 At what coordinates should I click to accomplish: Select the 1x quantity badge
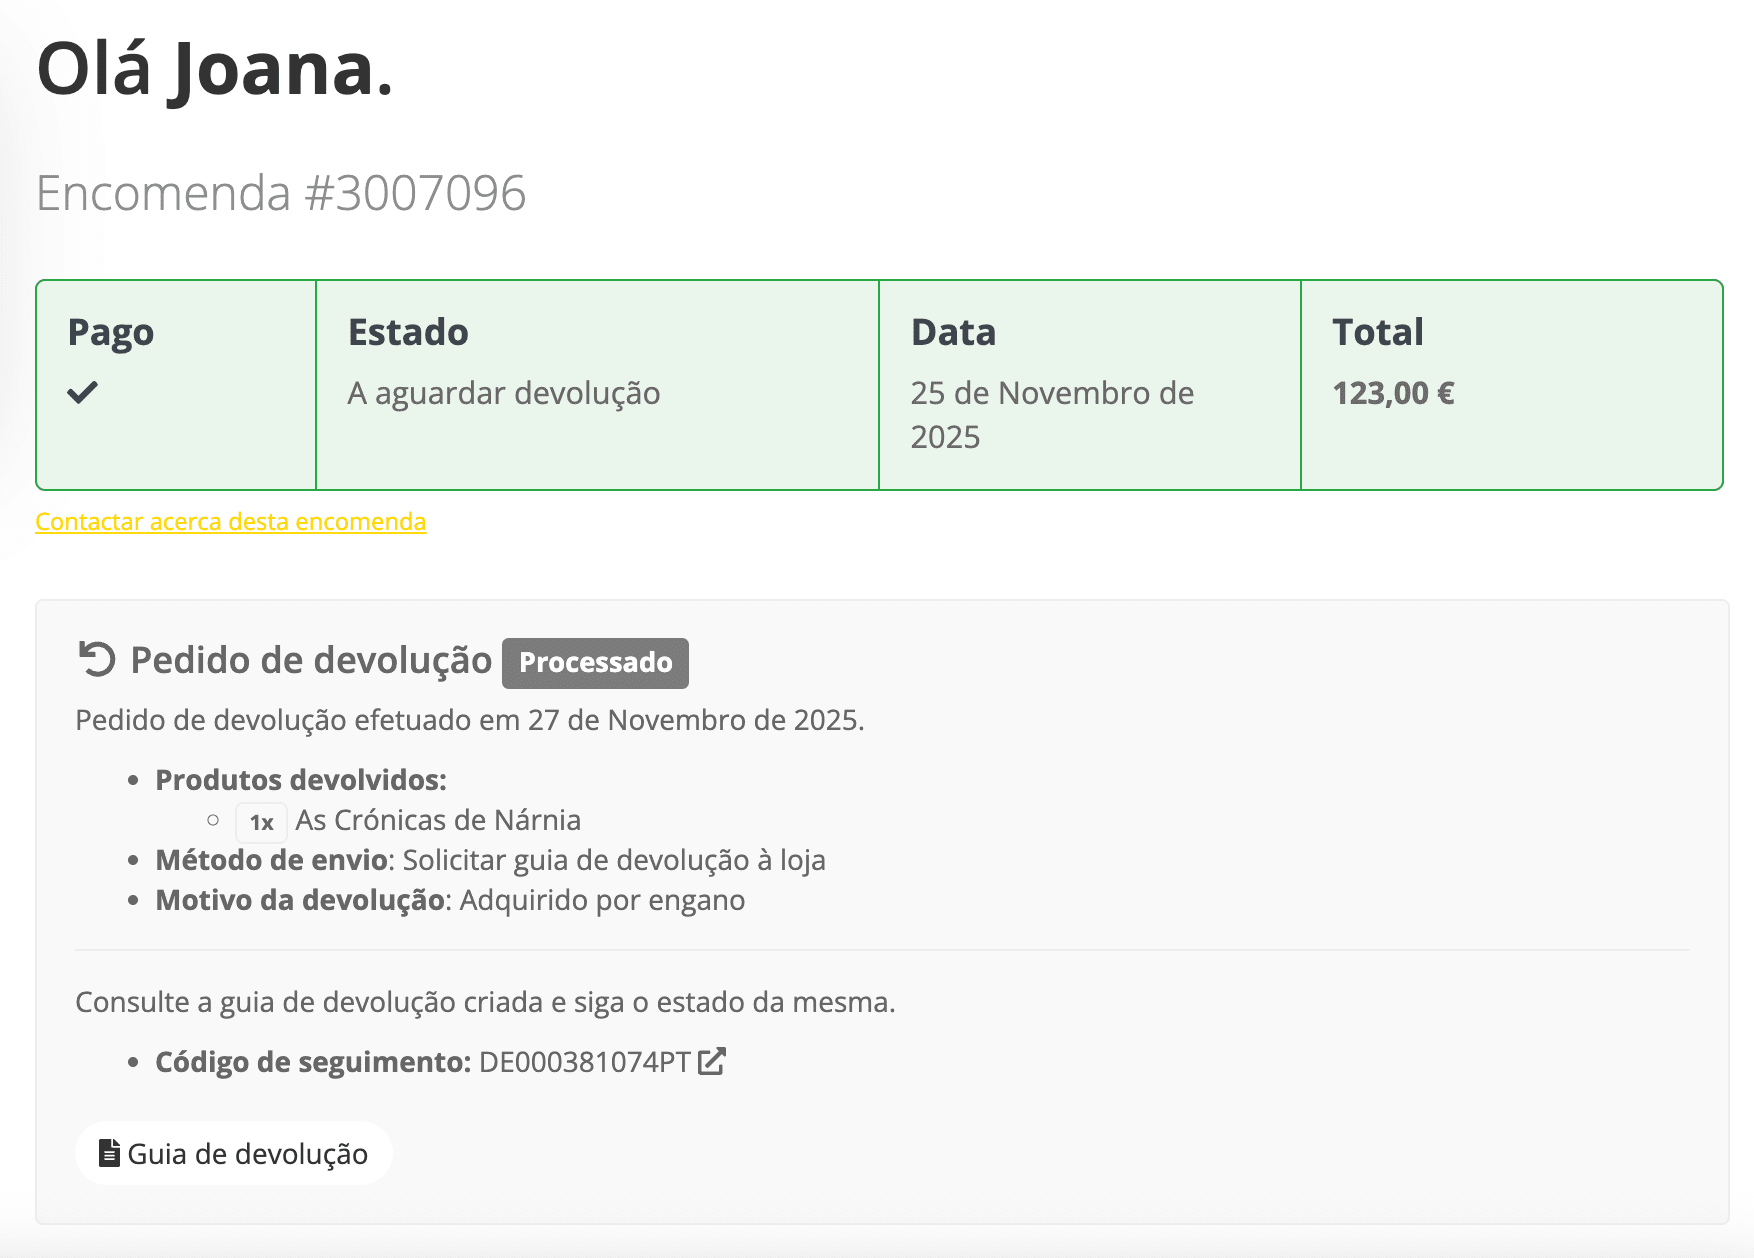click(261, 821)
